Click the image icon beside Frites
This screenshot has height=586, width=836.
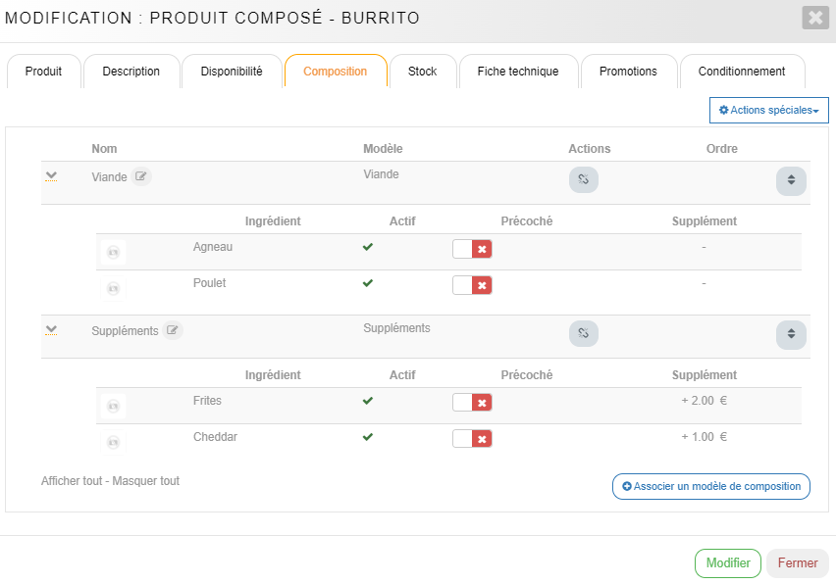click(113, 406)
